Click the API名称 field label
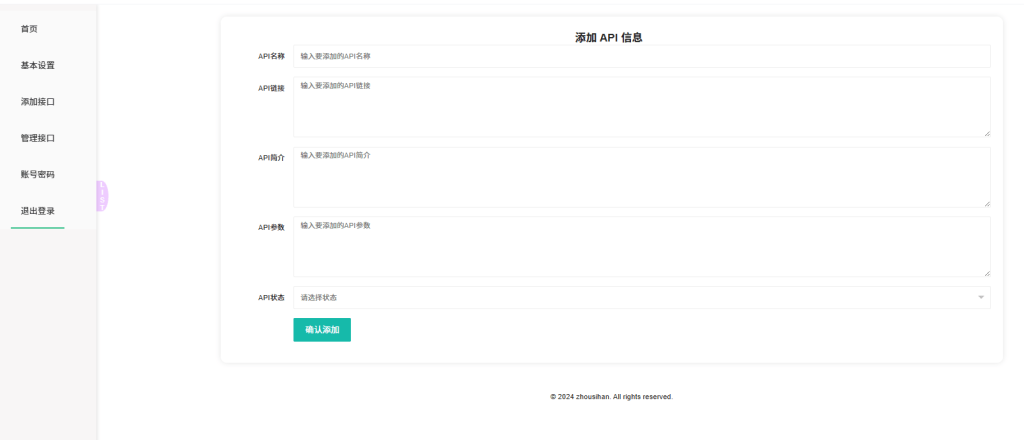The image size is (1024, 440). click(x=272, y=56)
